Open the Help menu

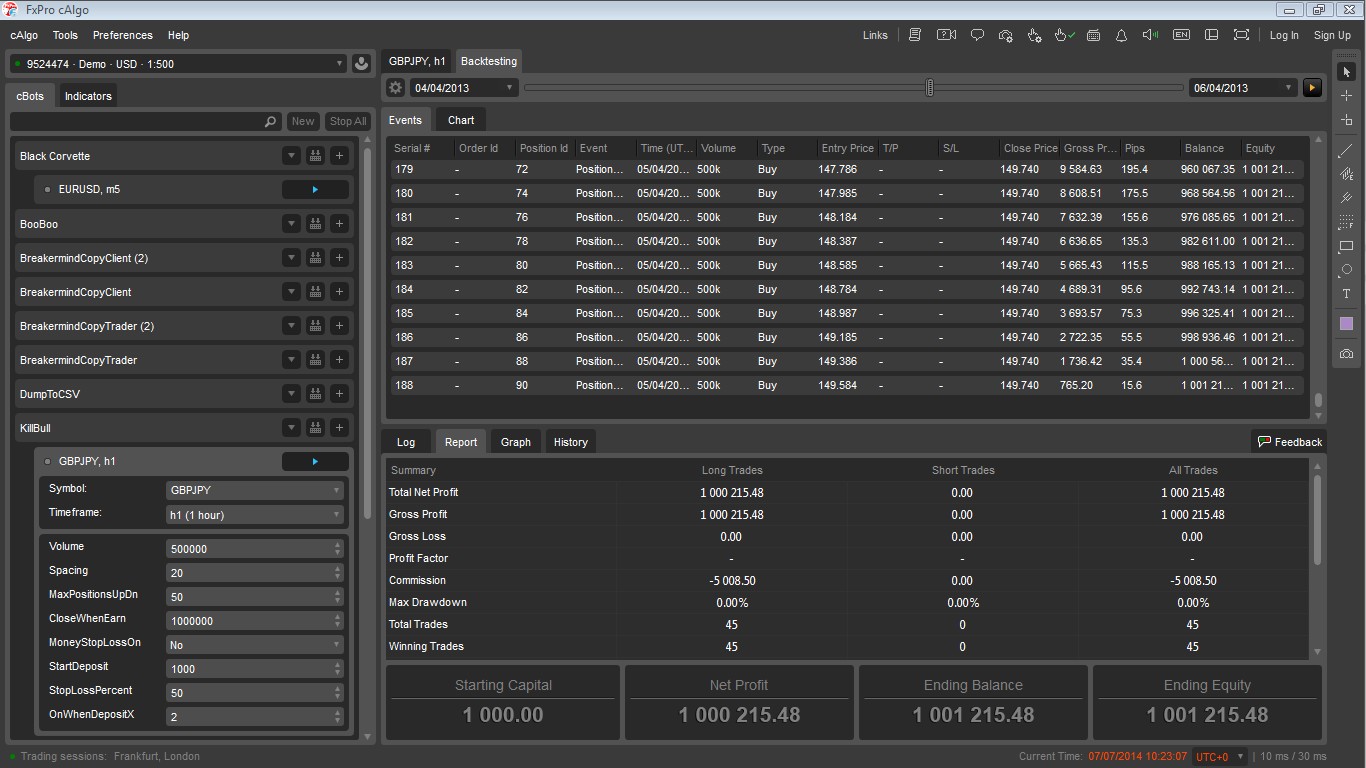coord(178,35)
